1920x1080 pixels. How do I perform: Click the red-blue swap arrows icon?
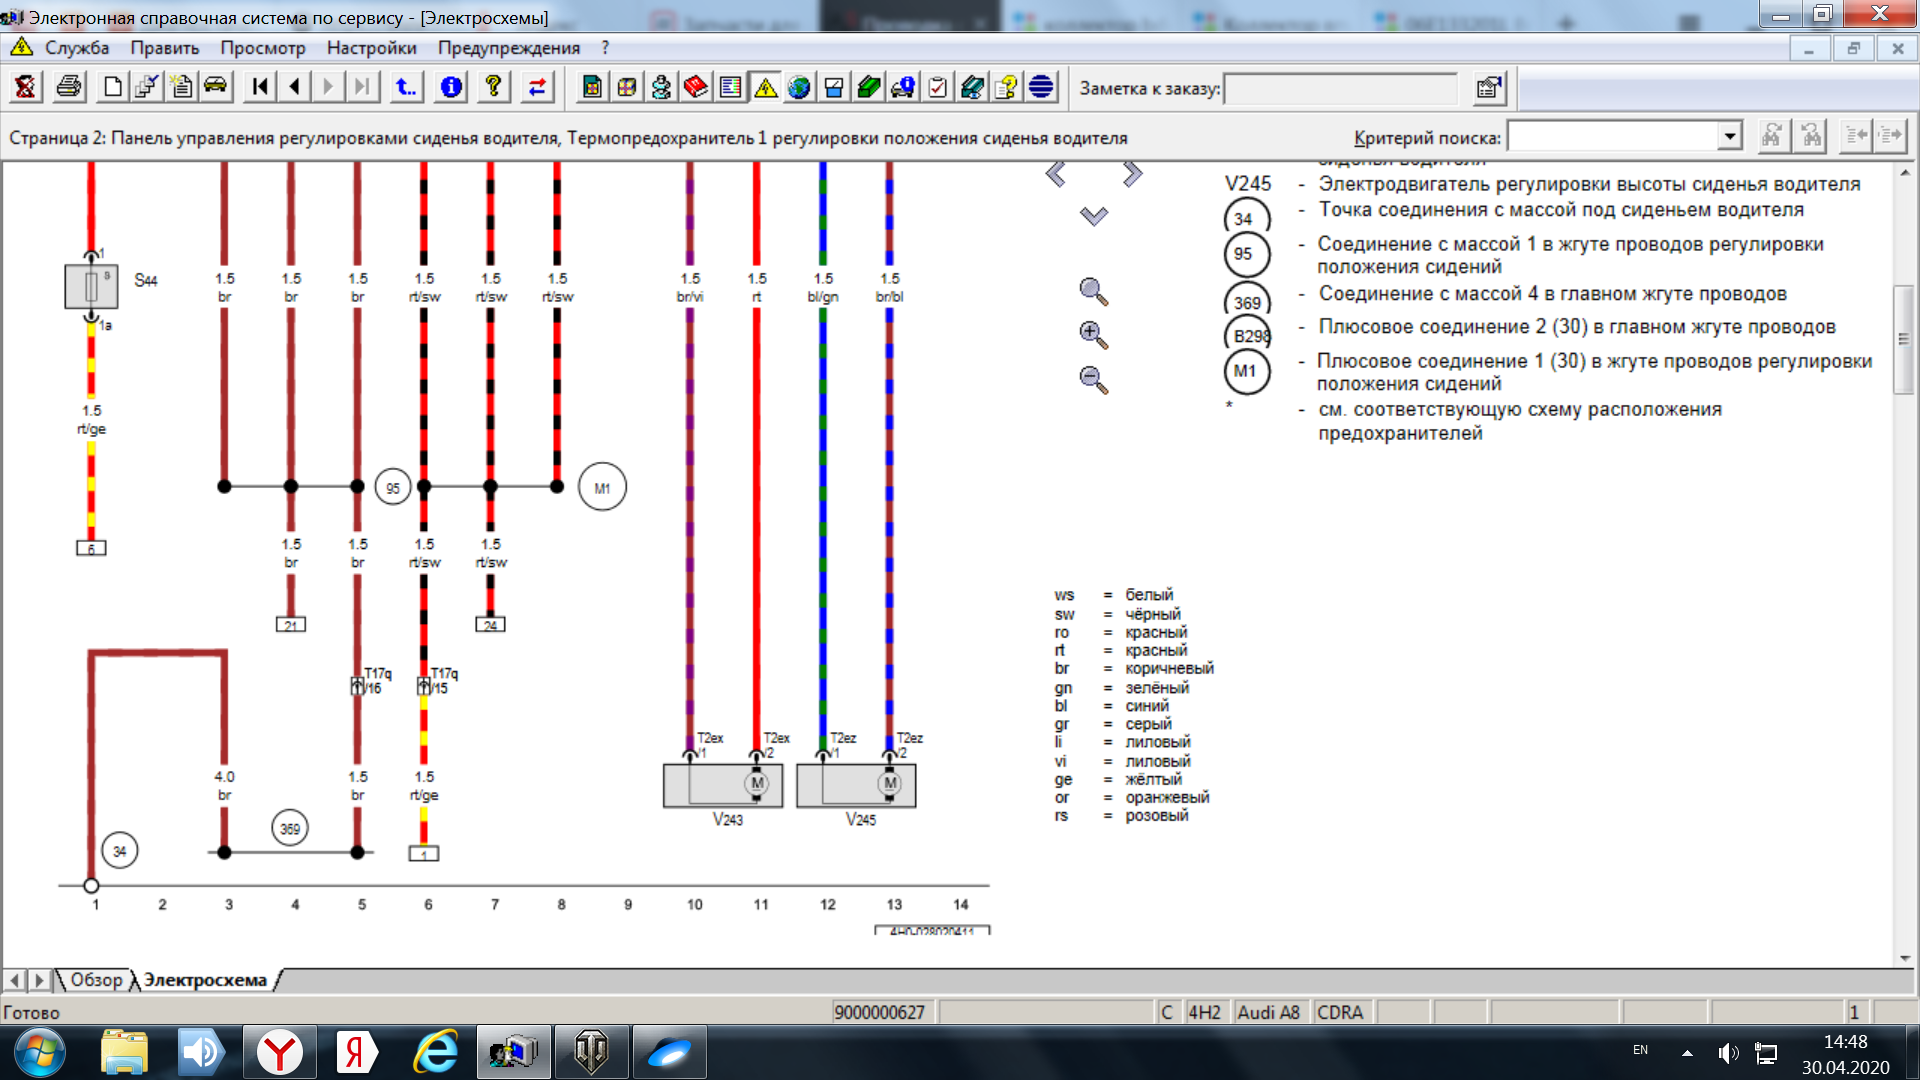(x=537, y=88)
